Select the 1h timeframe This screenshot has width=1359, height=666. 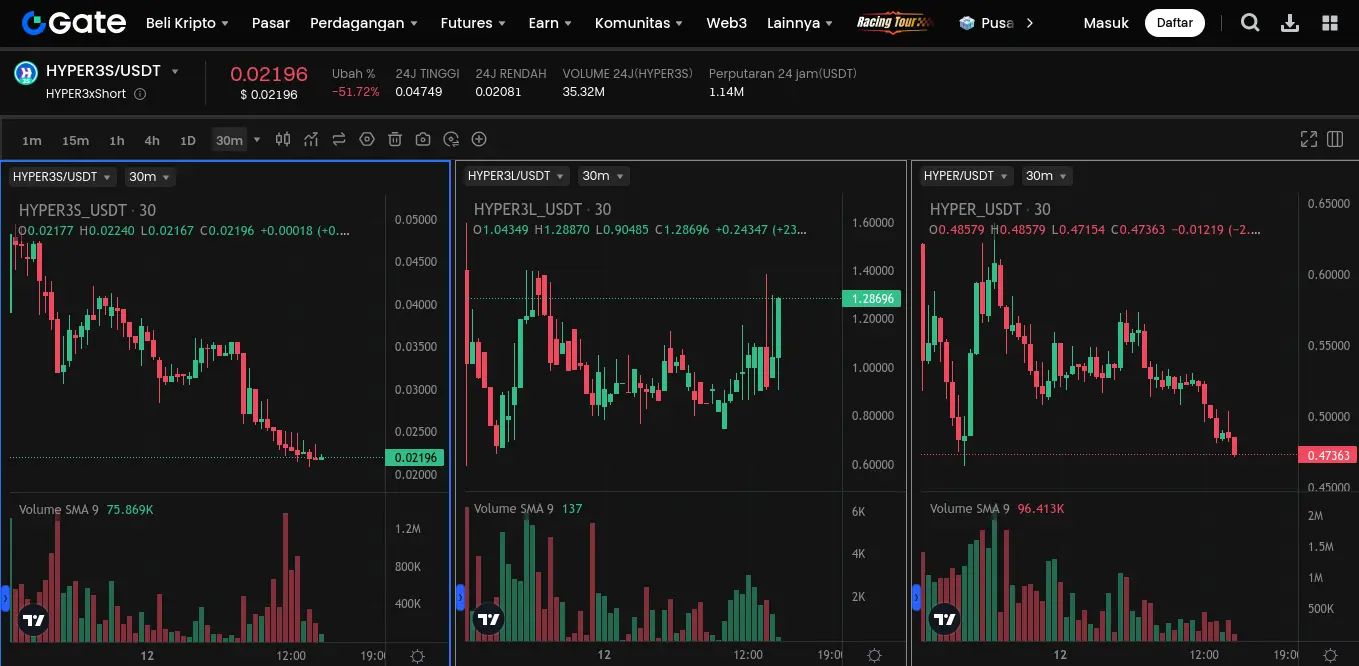pyautogui.click(x=117, y=140)
